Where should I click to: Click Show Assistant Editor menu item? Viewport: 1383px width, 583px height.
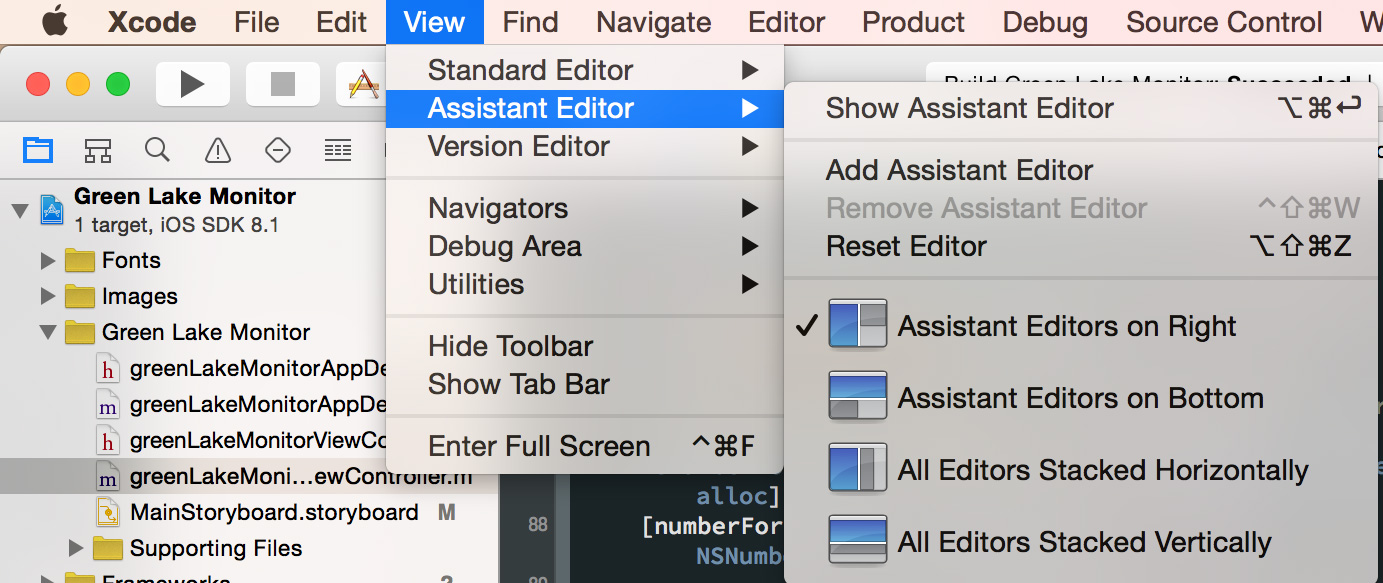coord(969,108)
